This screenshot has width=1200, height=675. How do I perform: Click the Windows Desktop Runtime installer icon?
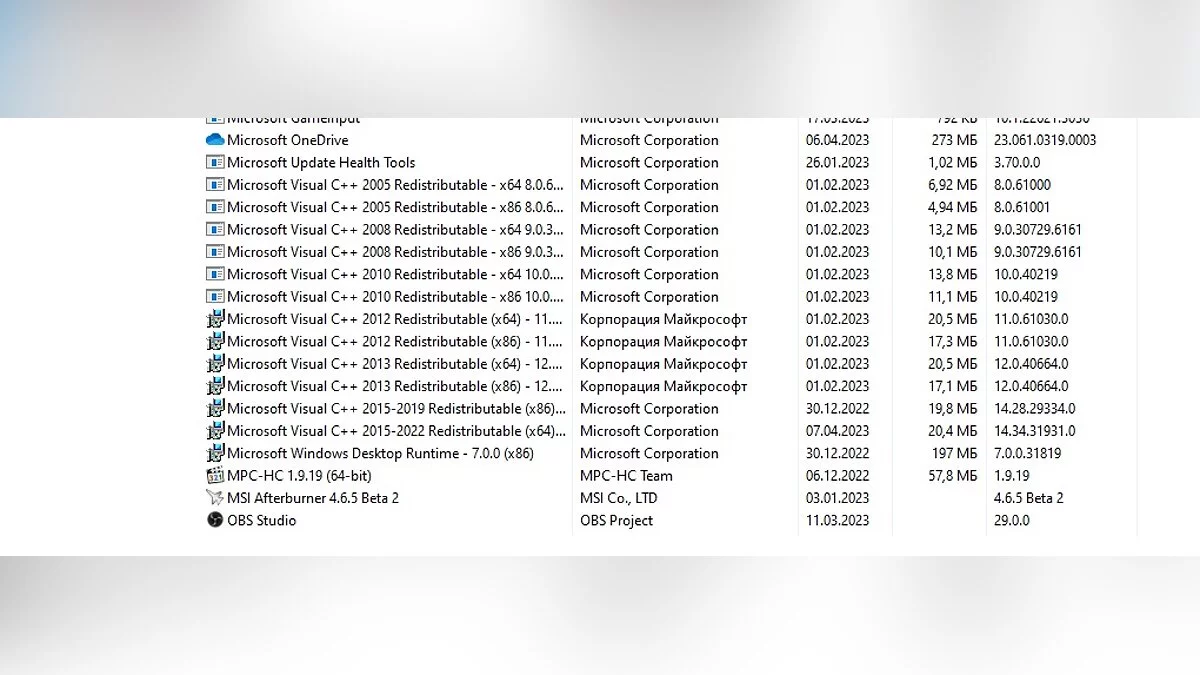click(x=215, y=453)
